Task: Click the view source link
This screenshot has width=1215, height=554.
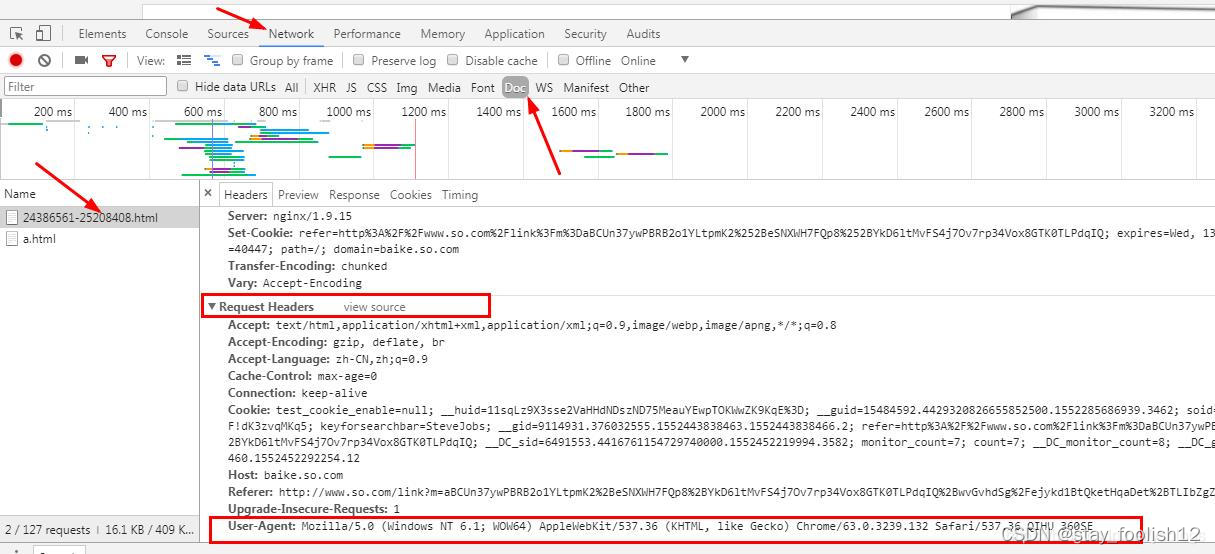Action: (x=375, y=307)
